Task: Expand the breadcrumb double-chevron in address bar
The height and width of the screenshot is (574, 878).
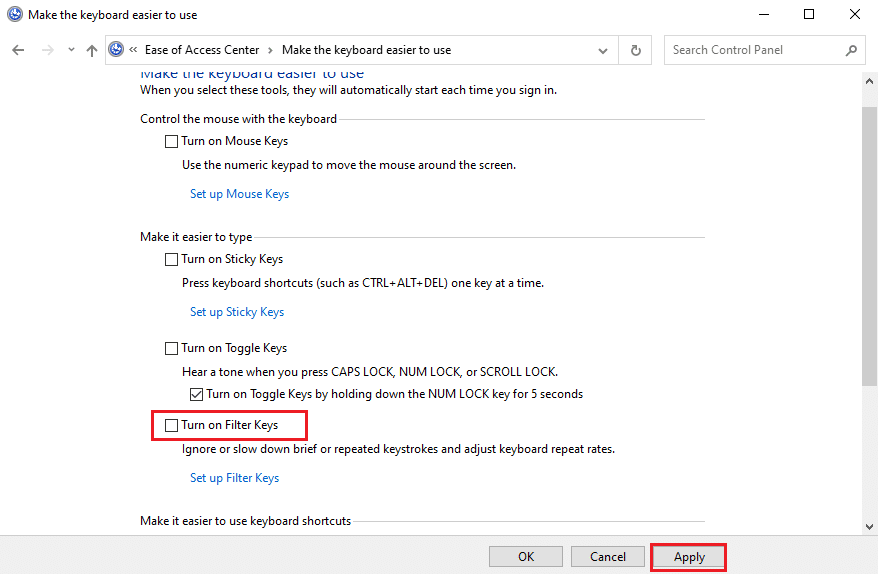Action: coord(133,50)
